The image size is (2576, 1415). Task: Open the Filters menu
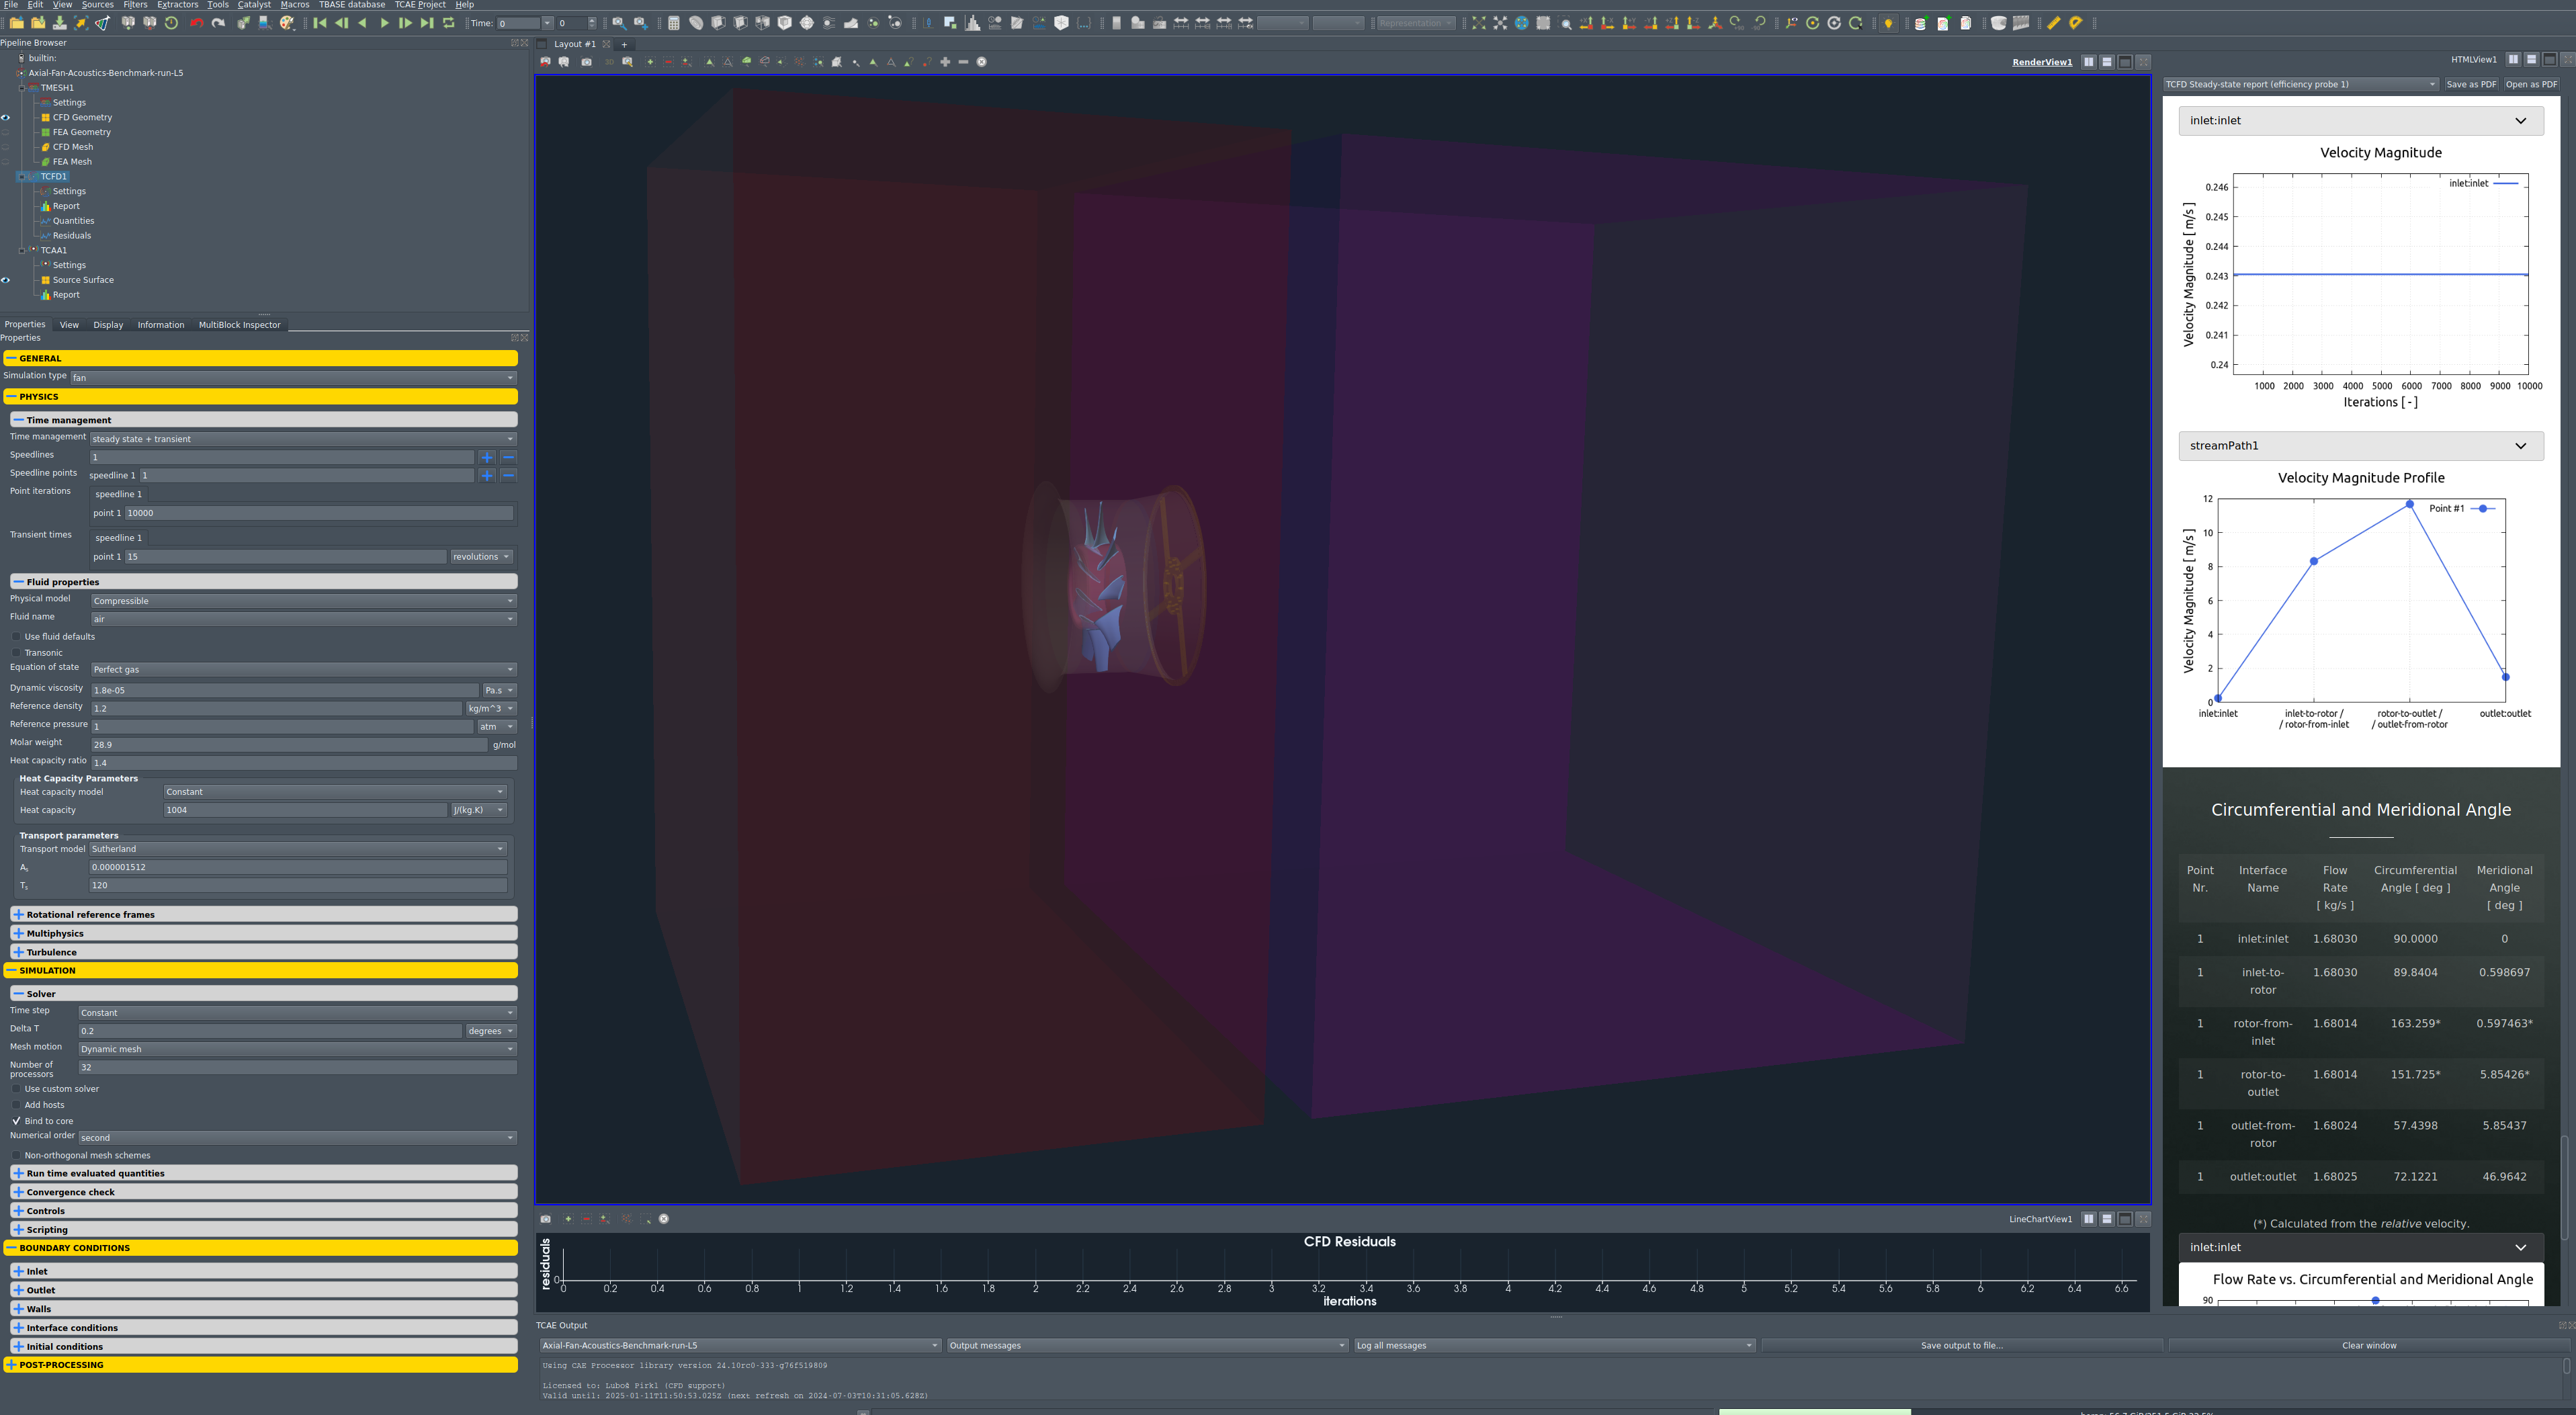coord(135,5)
